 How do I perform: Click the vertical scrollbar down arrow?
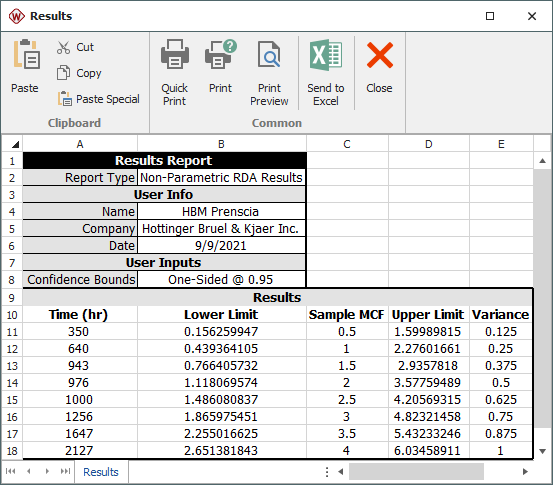[x=543, y=451]
